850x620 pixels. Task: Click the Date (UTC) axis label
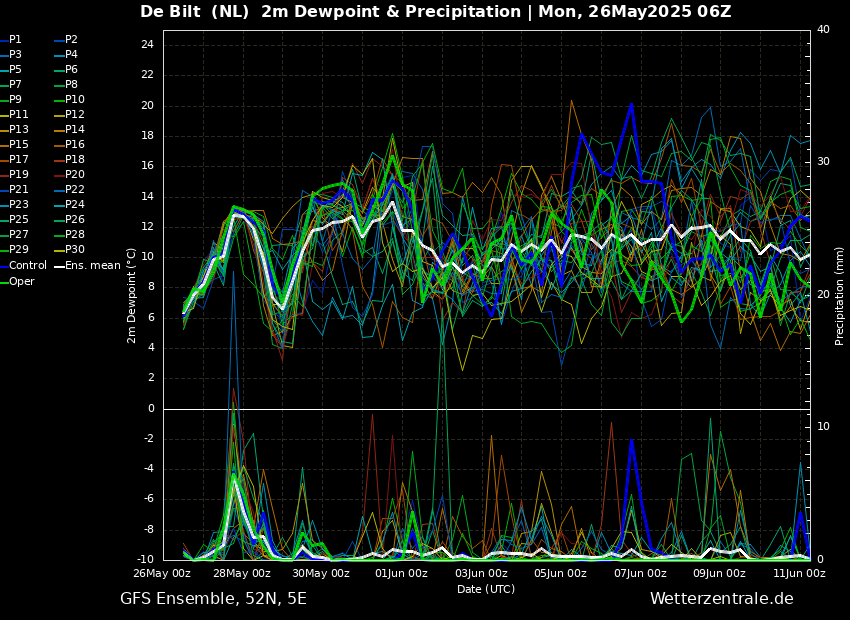[x=486, y=590]
